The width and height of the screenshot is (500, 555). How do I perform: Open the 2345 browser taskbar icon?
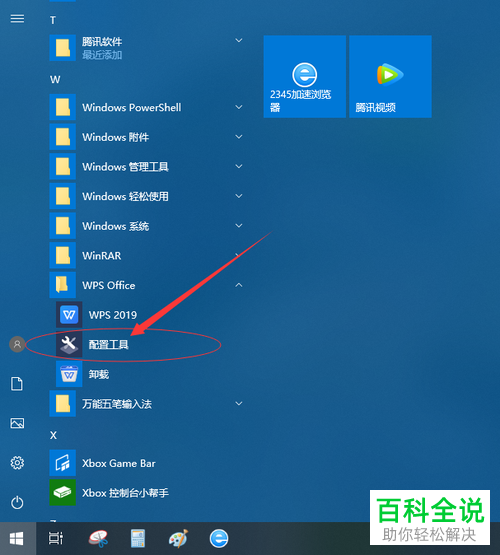point(219,538)
